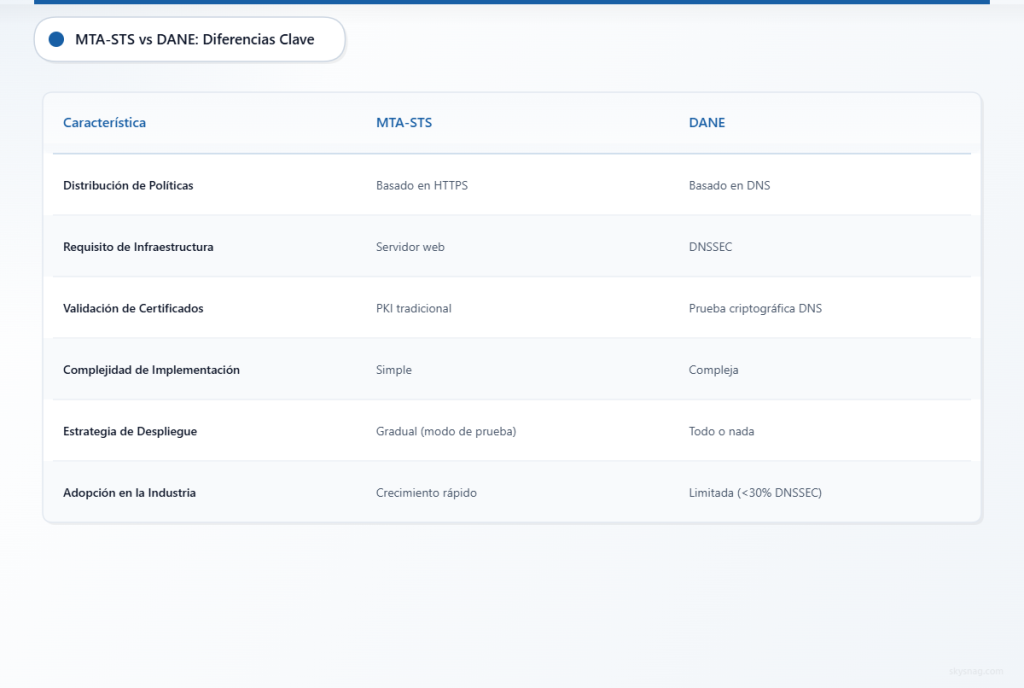Click the 'Distribución de Políticas' row label

tap(128, 186)
